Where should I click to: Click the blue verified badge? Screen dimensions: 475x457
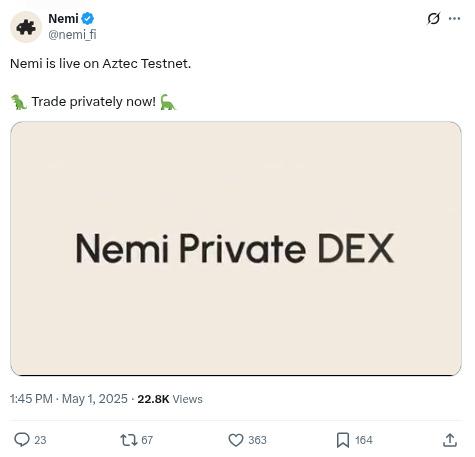[x=87, y=19]
